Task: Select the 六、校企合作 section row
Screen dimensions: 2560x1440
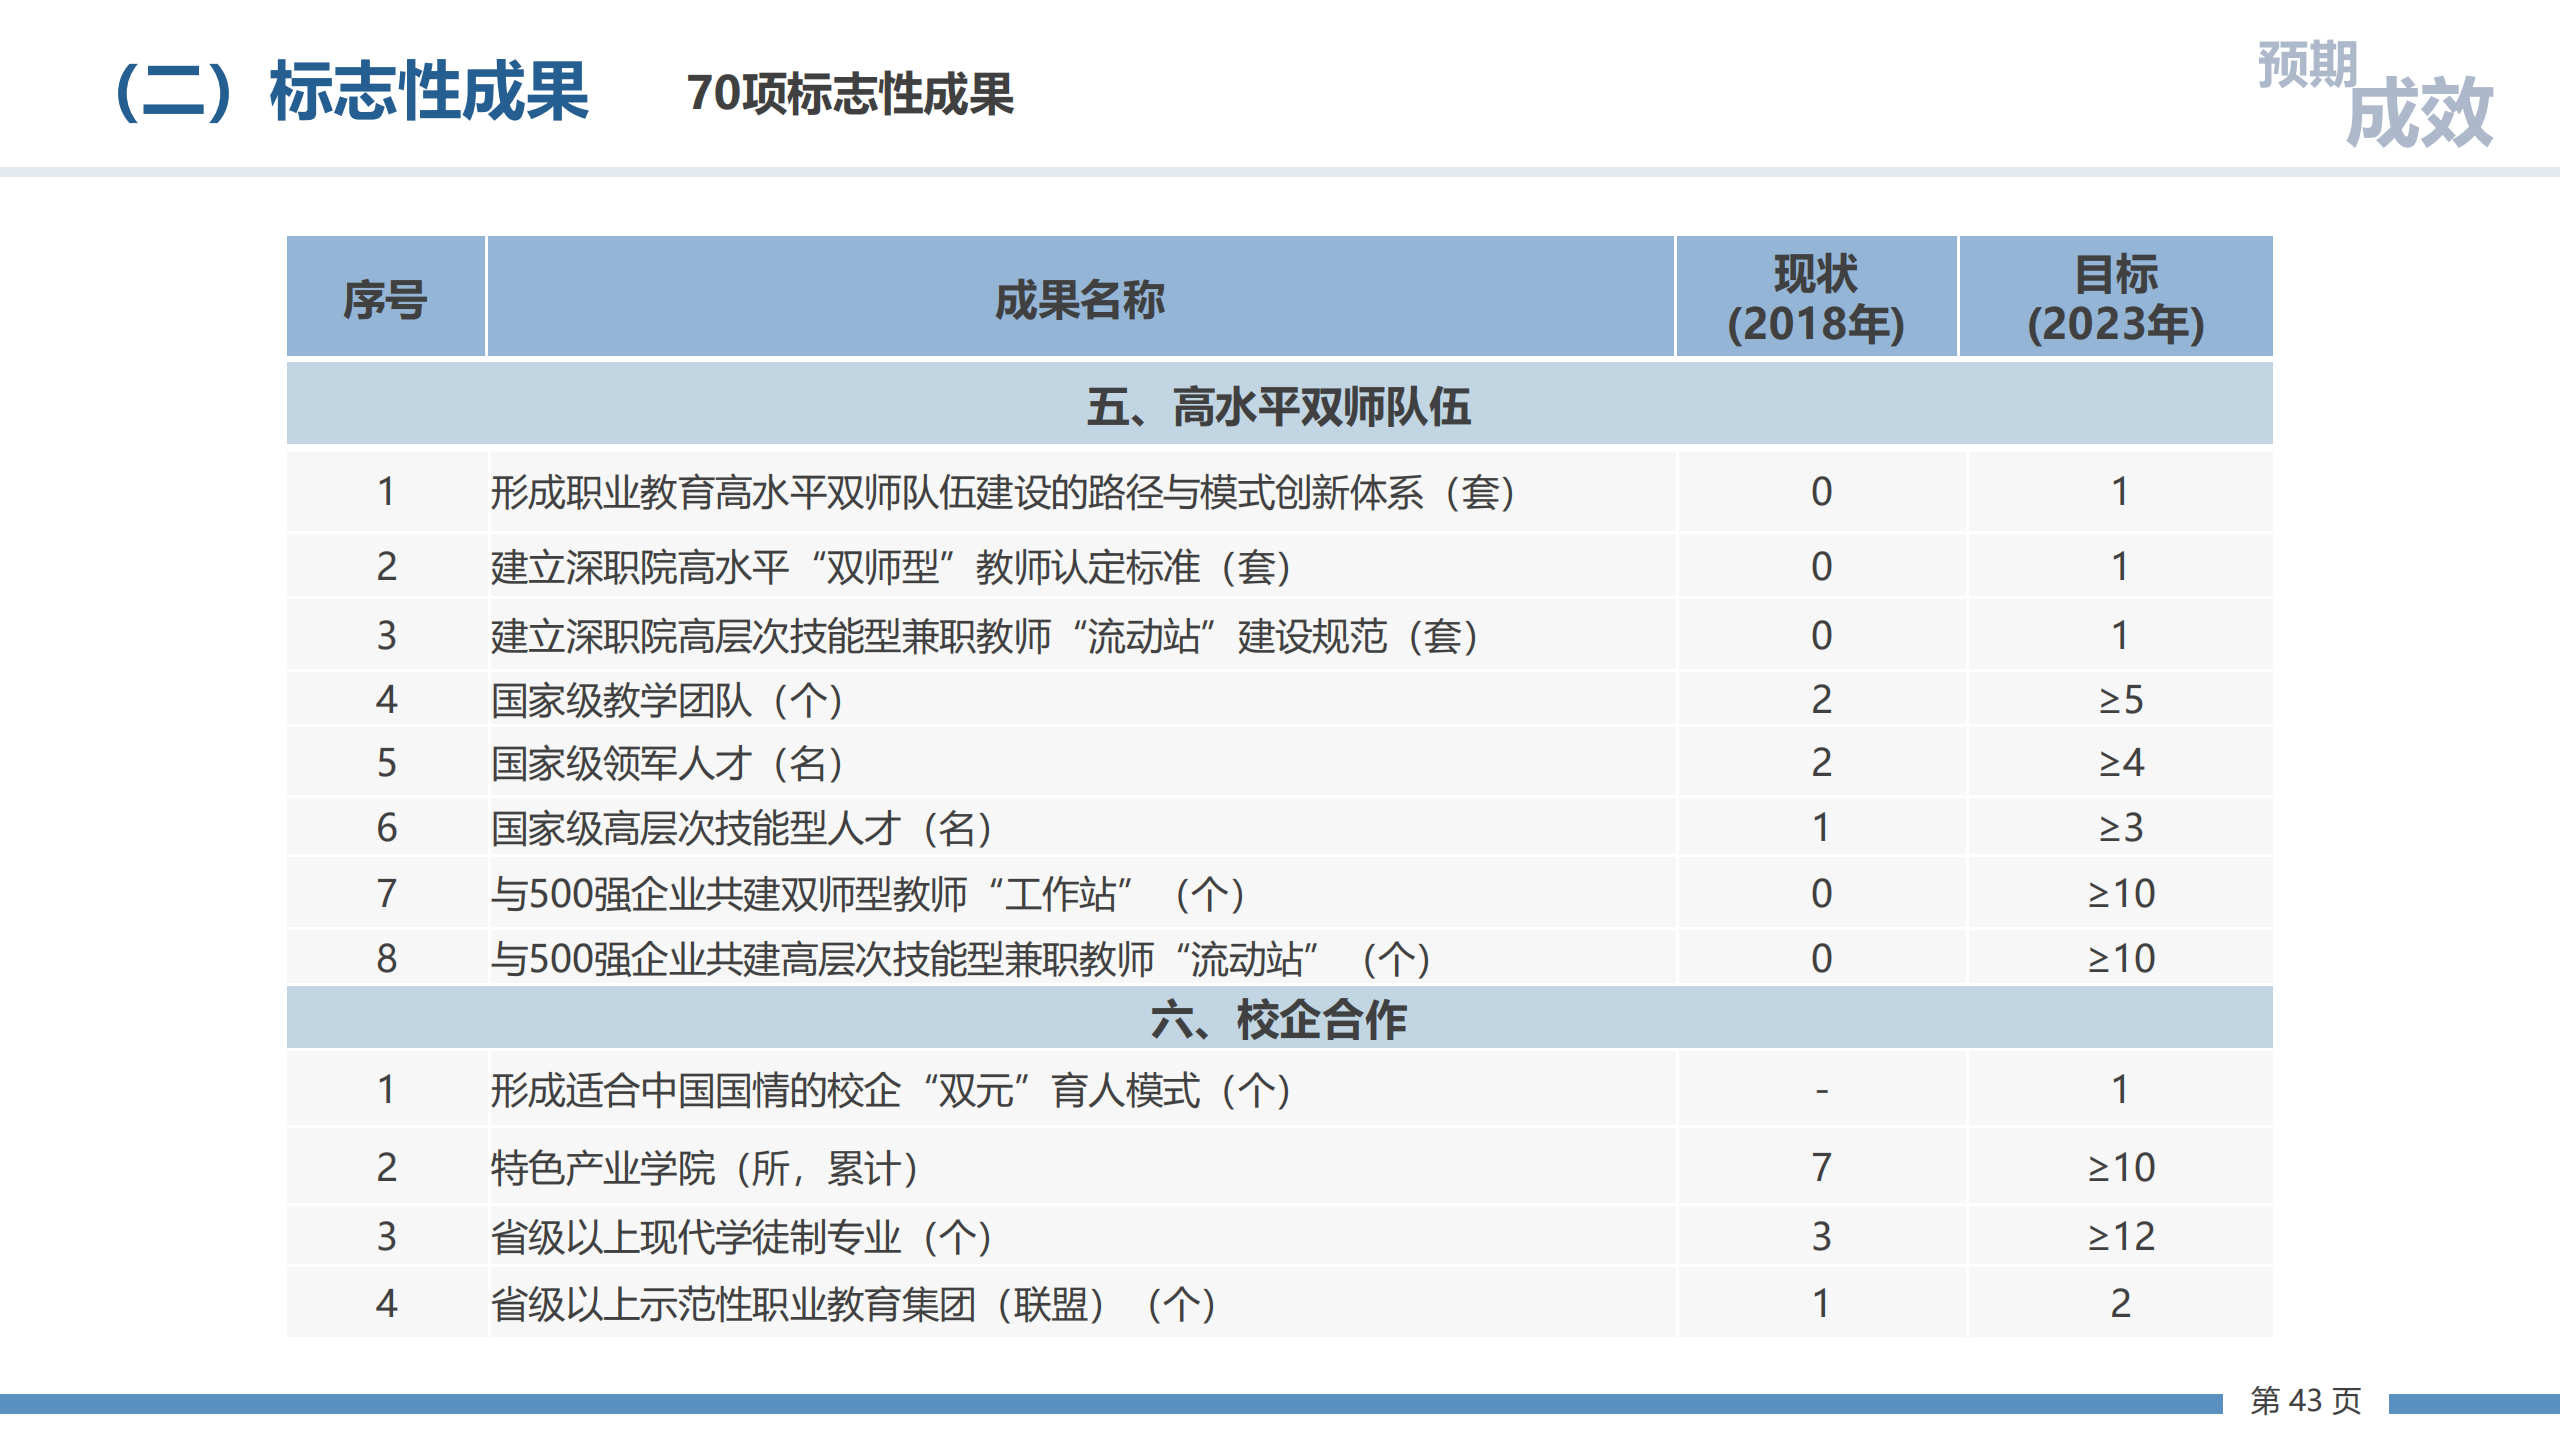Action: pos(1278,1019)
